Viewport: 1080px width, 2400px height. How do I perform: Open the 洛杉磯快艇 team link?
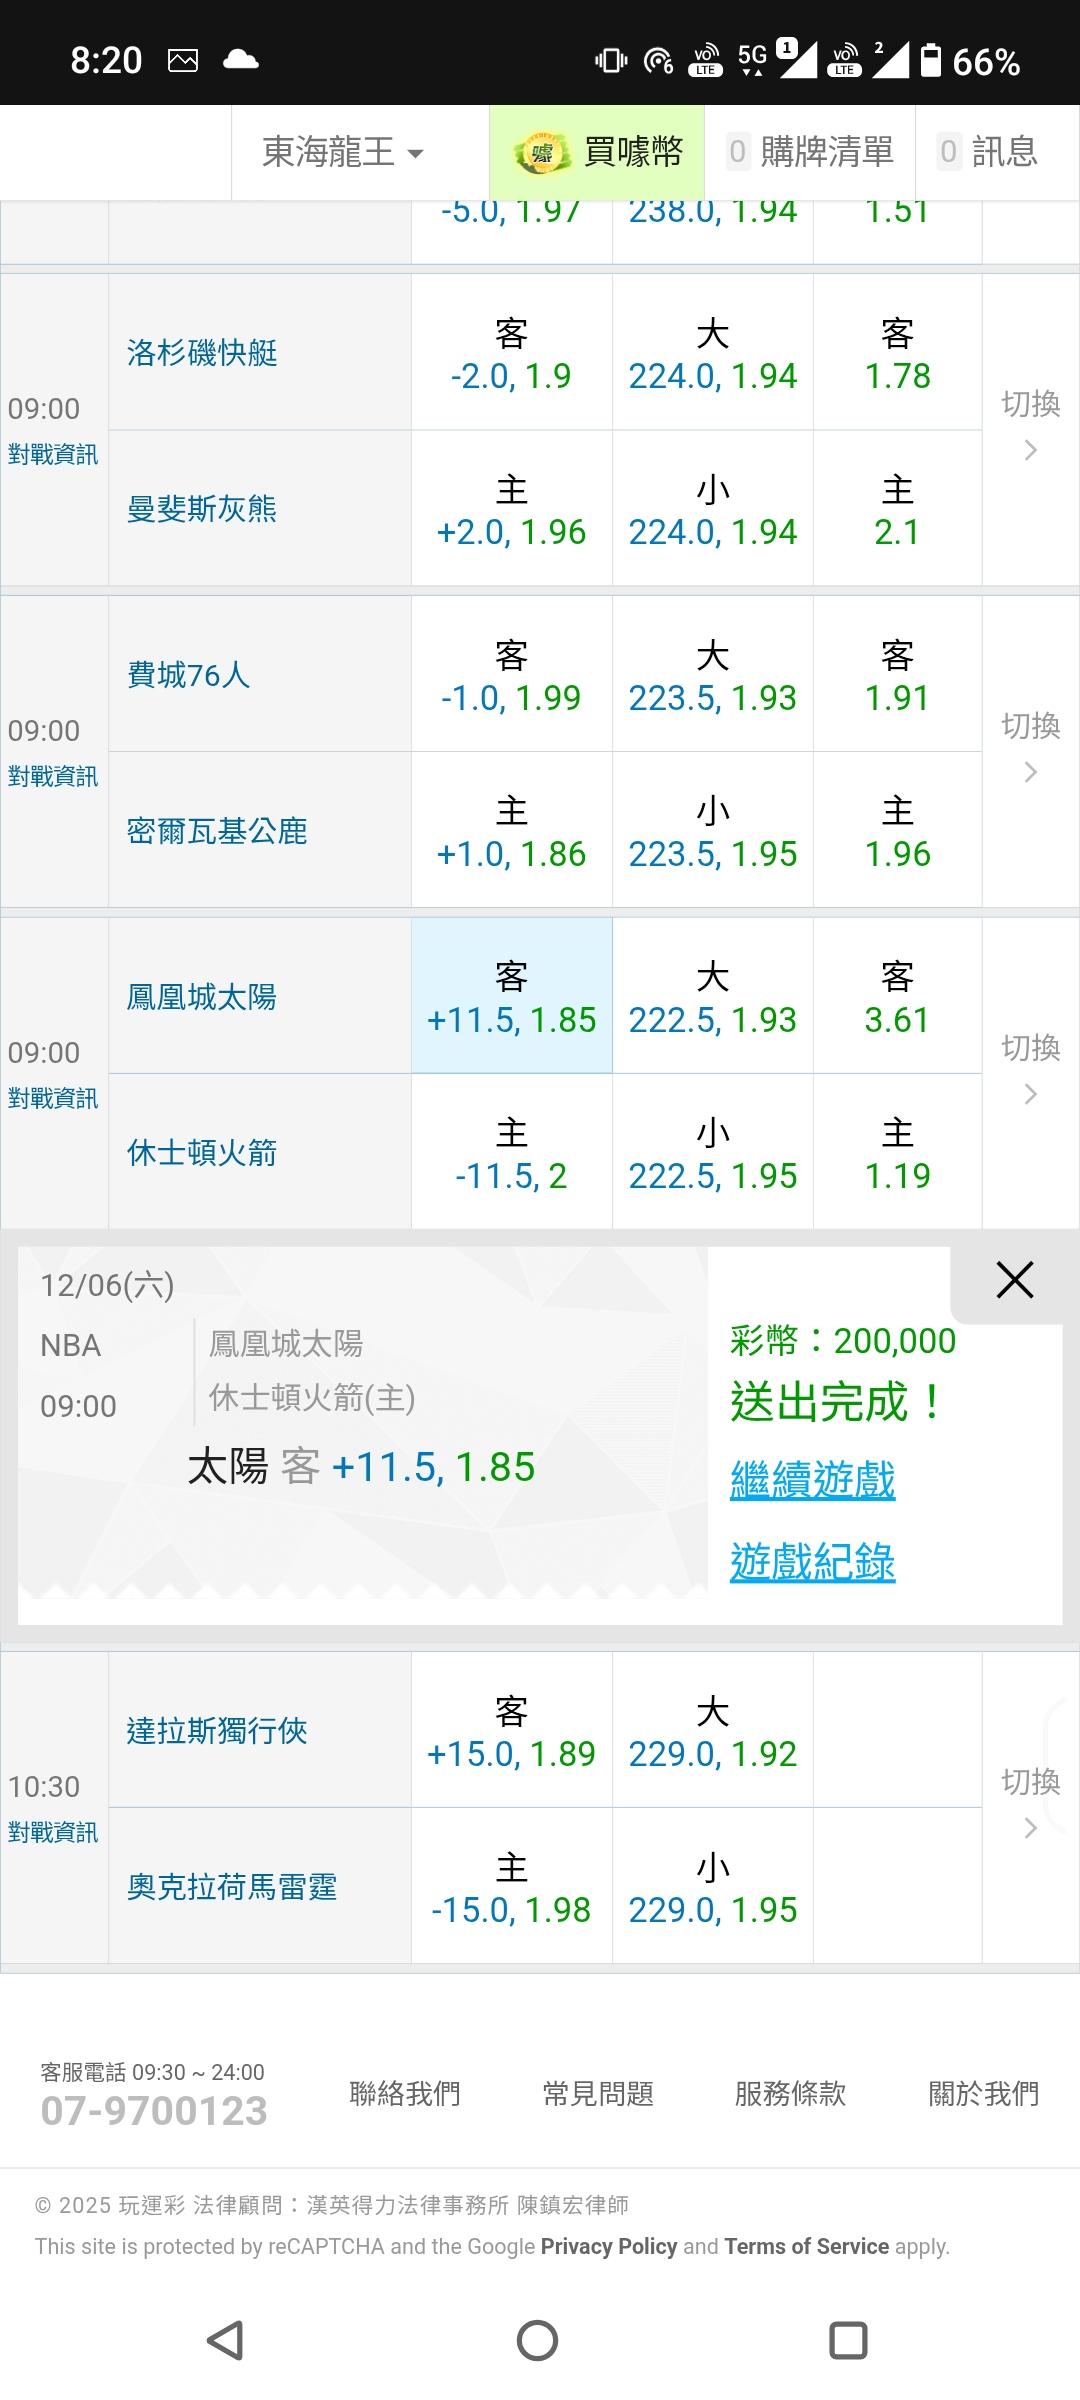202,354
